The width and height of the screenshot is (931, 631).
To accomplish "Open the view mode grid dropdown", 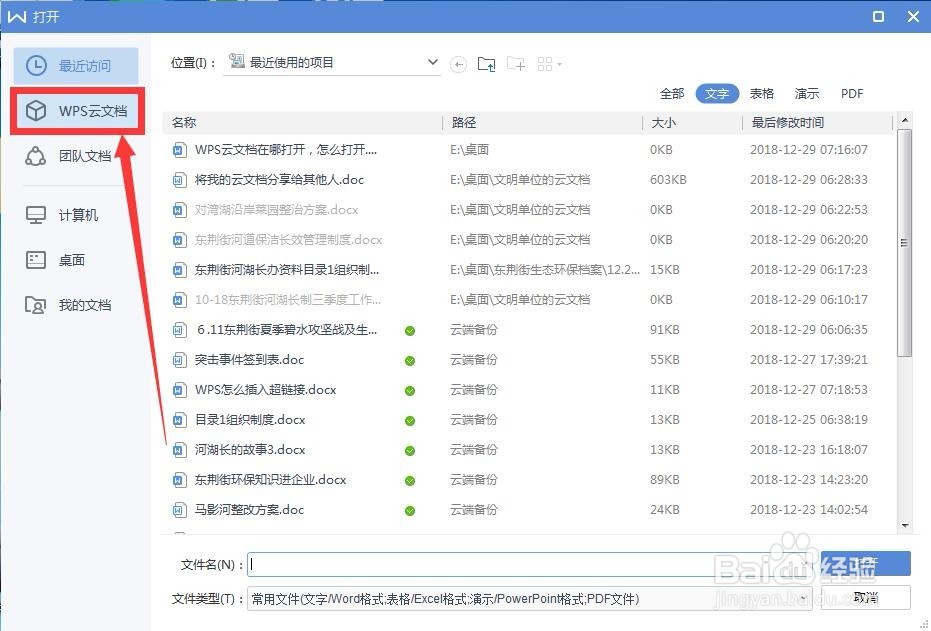I will (549, 64).
